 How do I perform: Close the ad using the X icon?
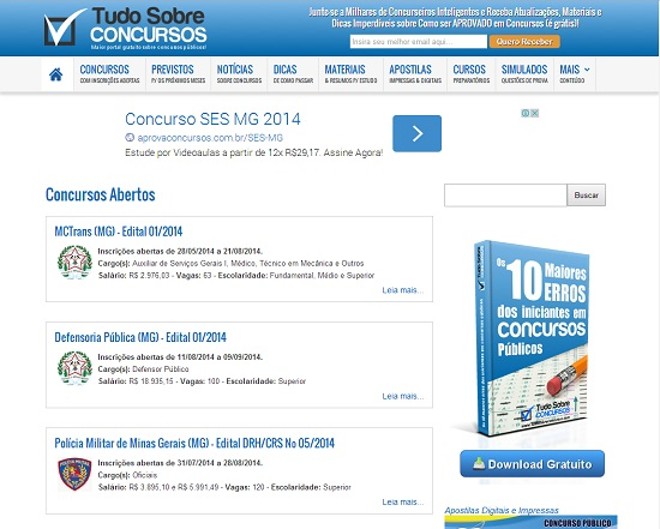535,113
